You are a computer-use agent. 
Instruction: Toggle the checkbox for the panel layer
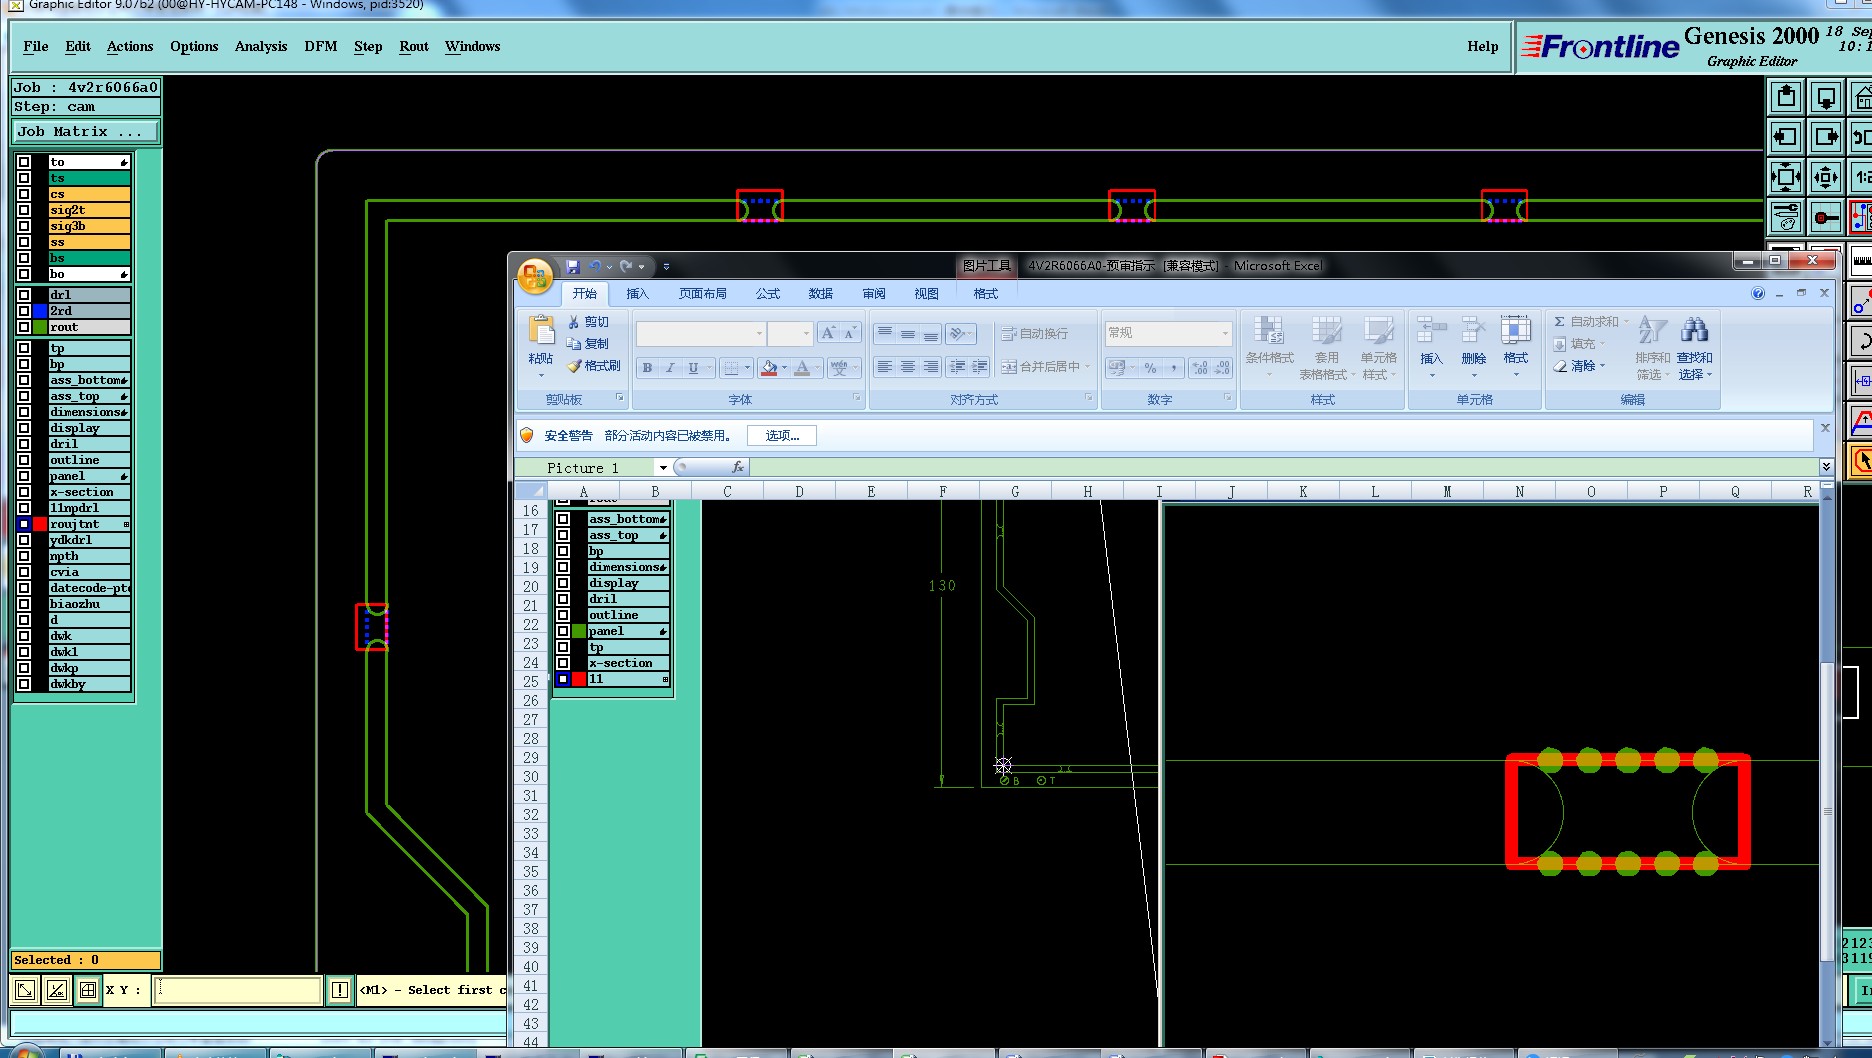(24, 476)
